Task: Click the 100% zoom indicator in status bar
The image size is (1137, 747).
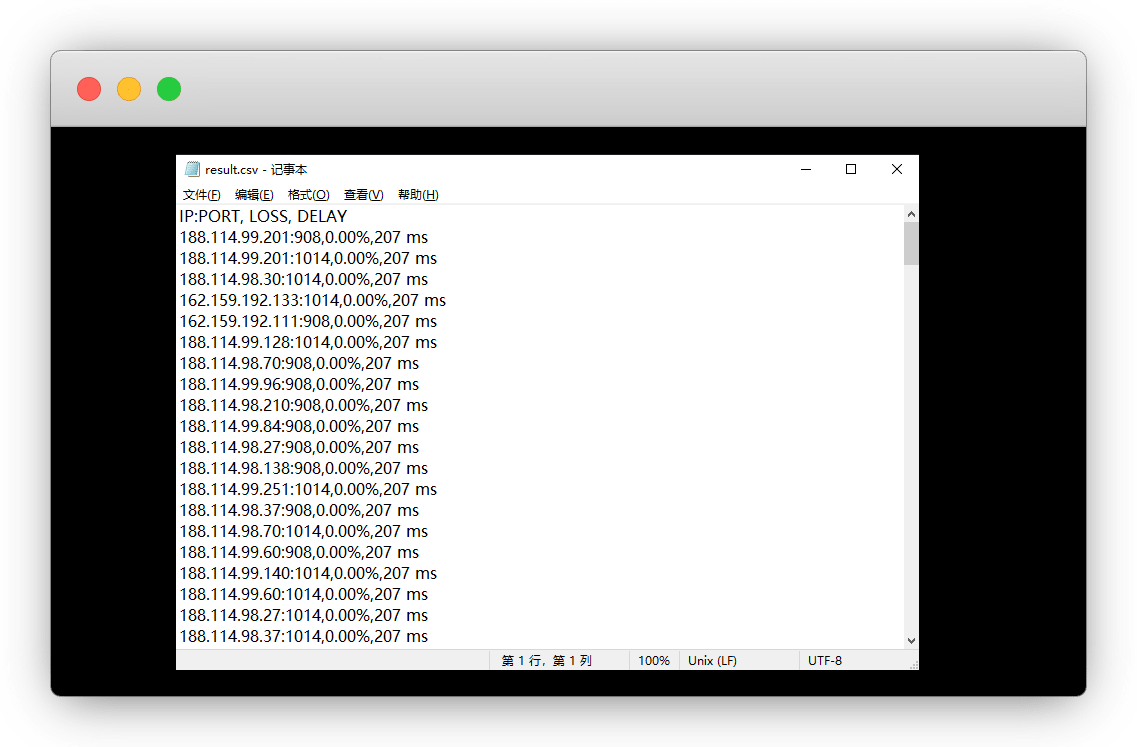Action: (654, 661)
